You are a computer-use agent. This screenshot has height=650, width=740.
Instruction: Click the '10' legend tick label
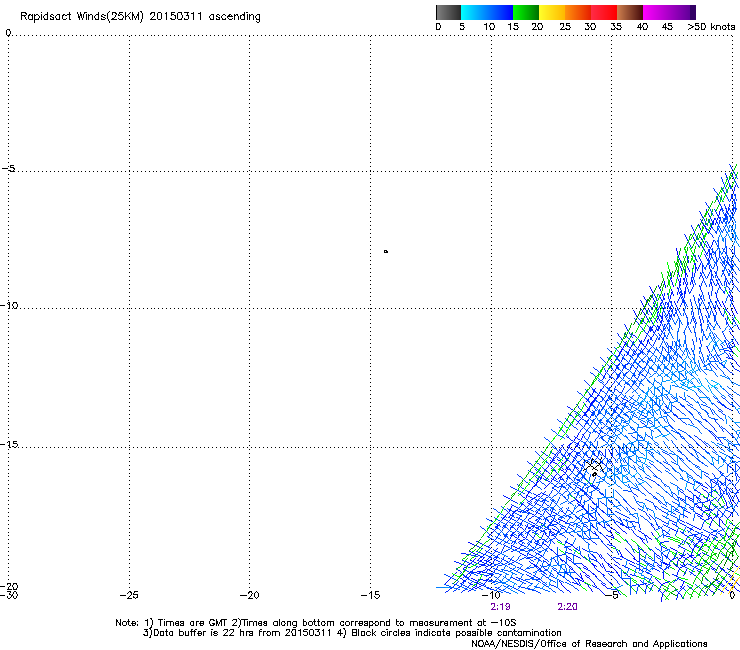(489, 27)
